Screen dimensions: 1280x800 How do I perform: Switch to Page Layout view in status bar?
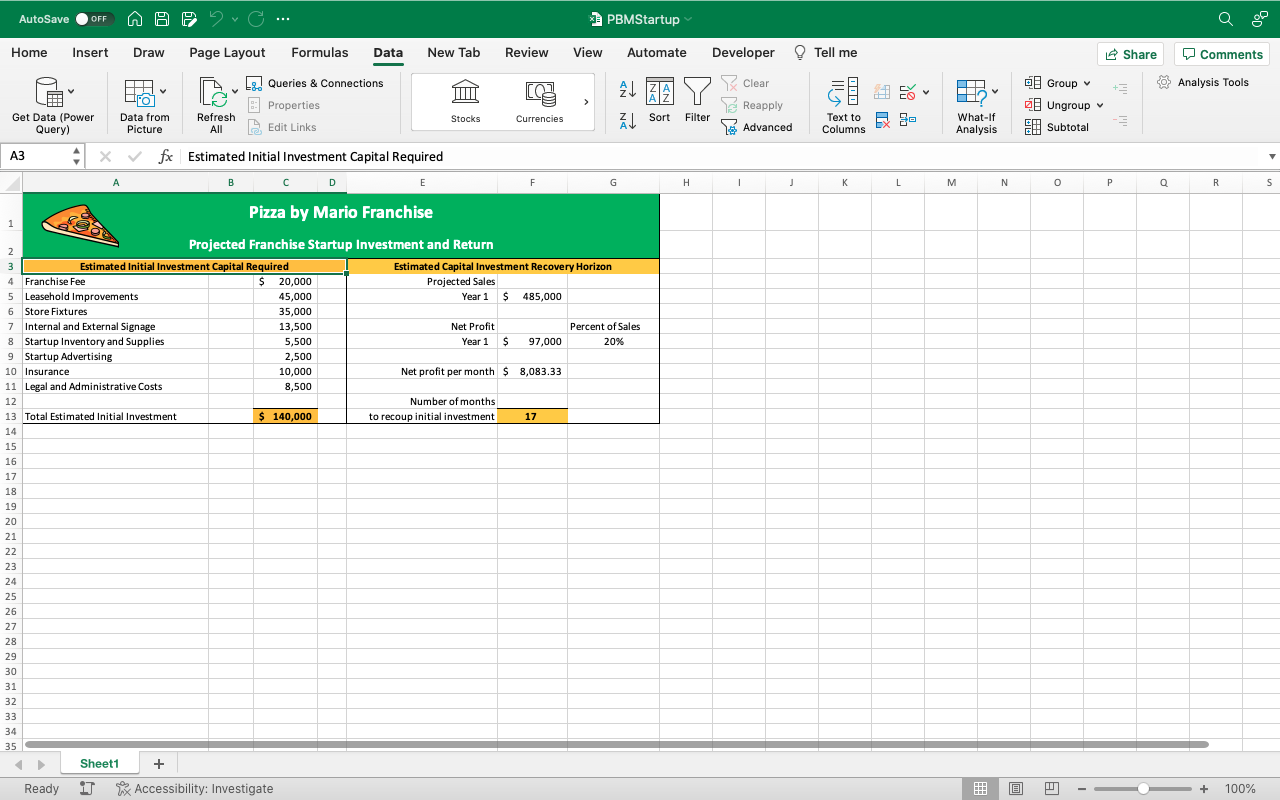click(x=1015, y=788)
